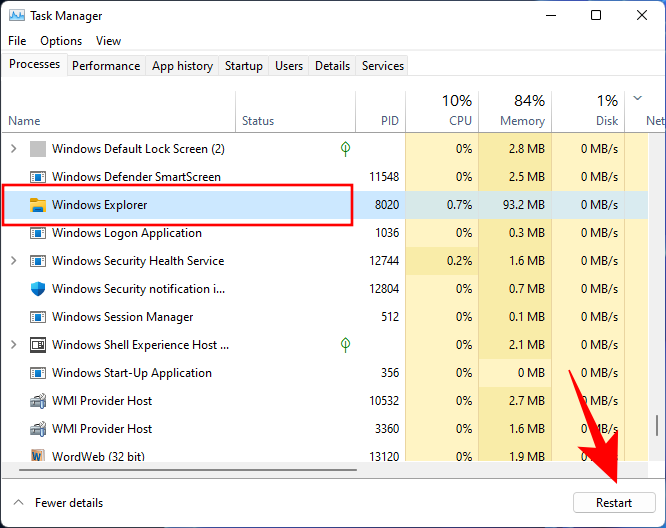
Task: Click the first WMI Provider Host icon
Action: pyautogui.click(x=38, y=401)
